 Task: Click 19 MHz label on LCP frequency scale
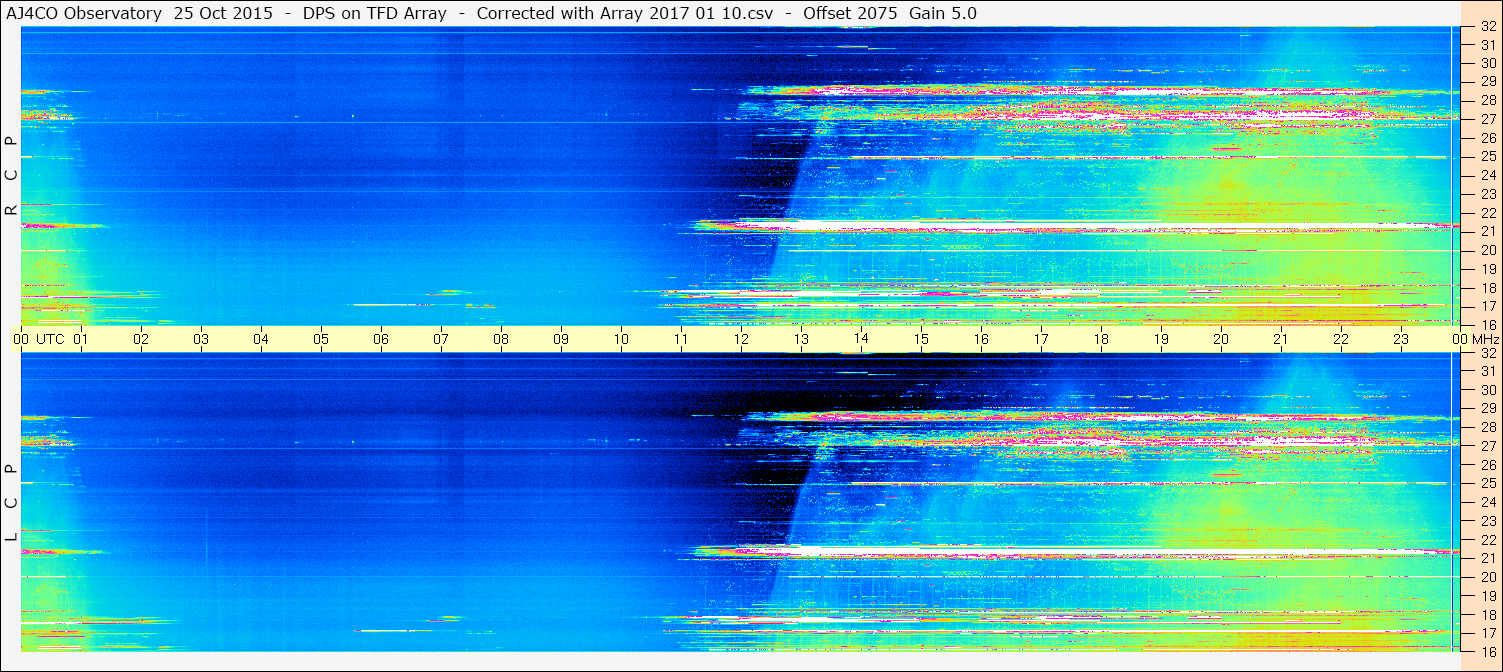coord(1487,595)
